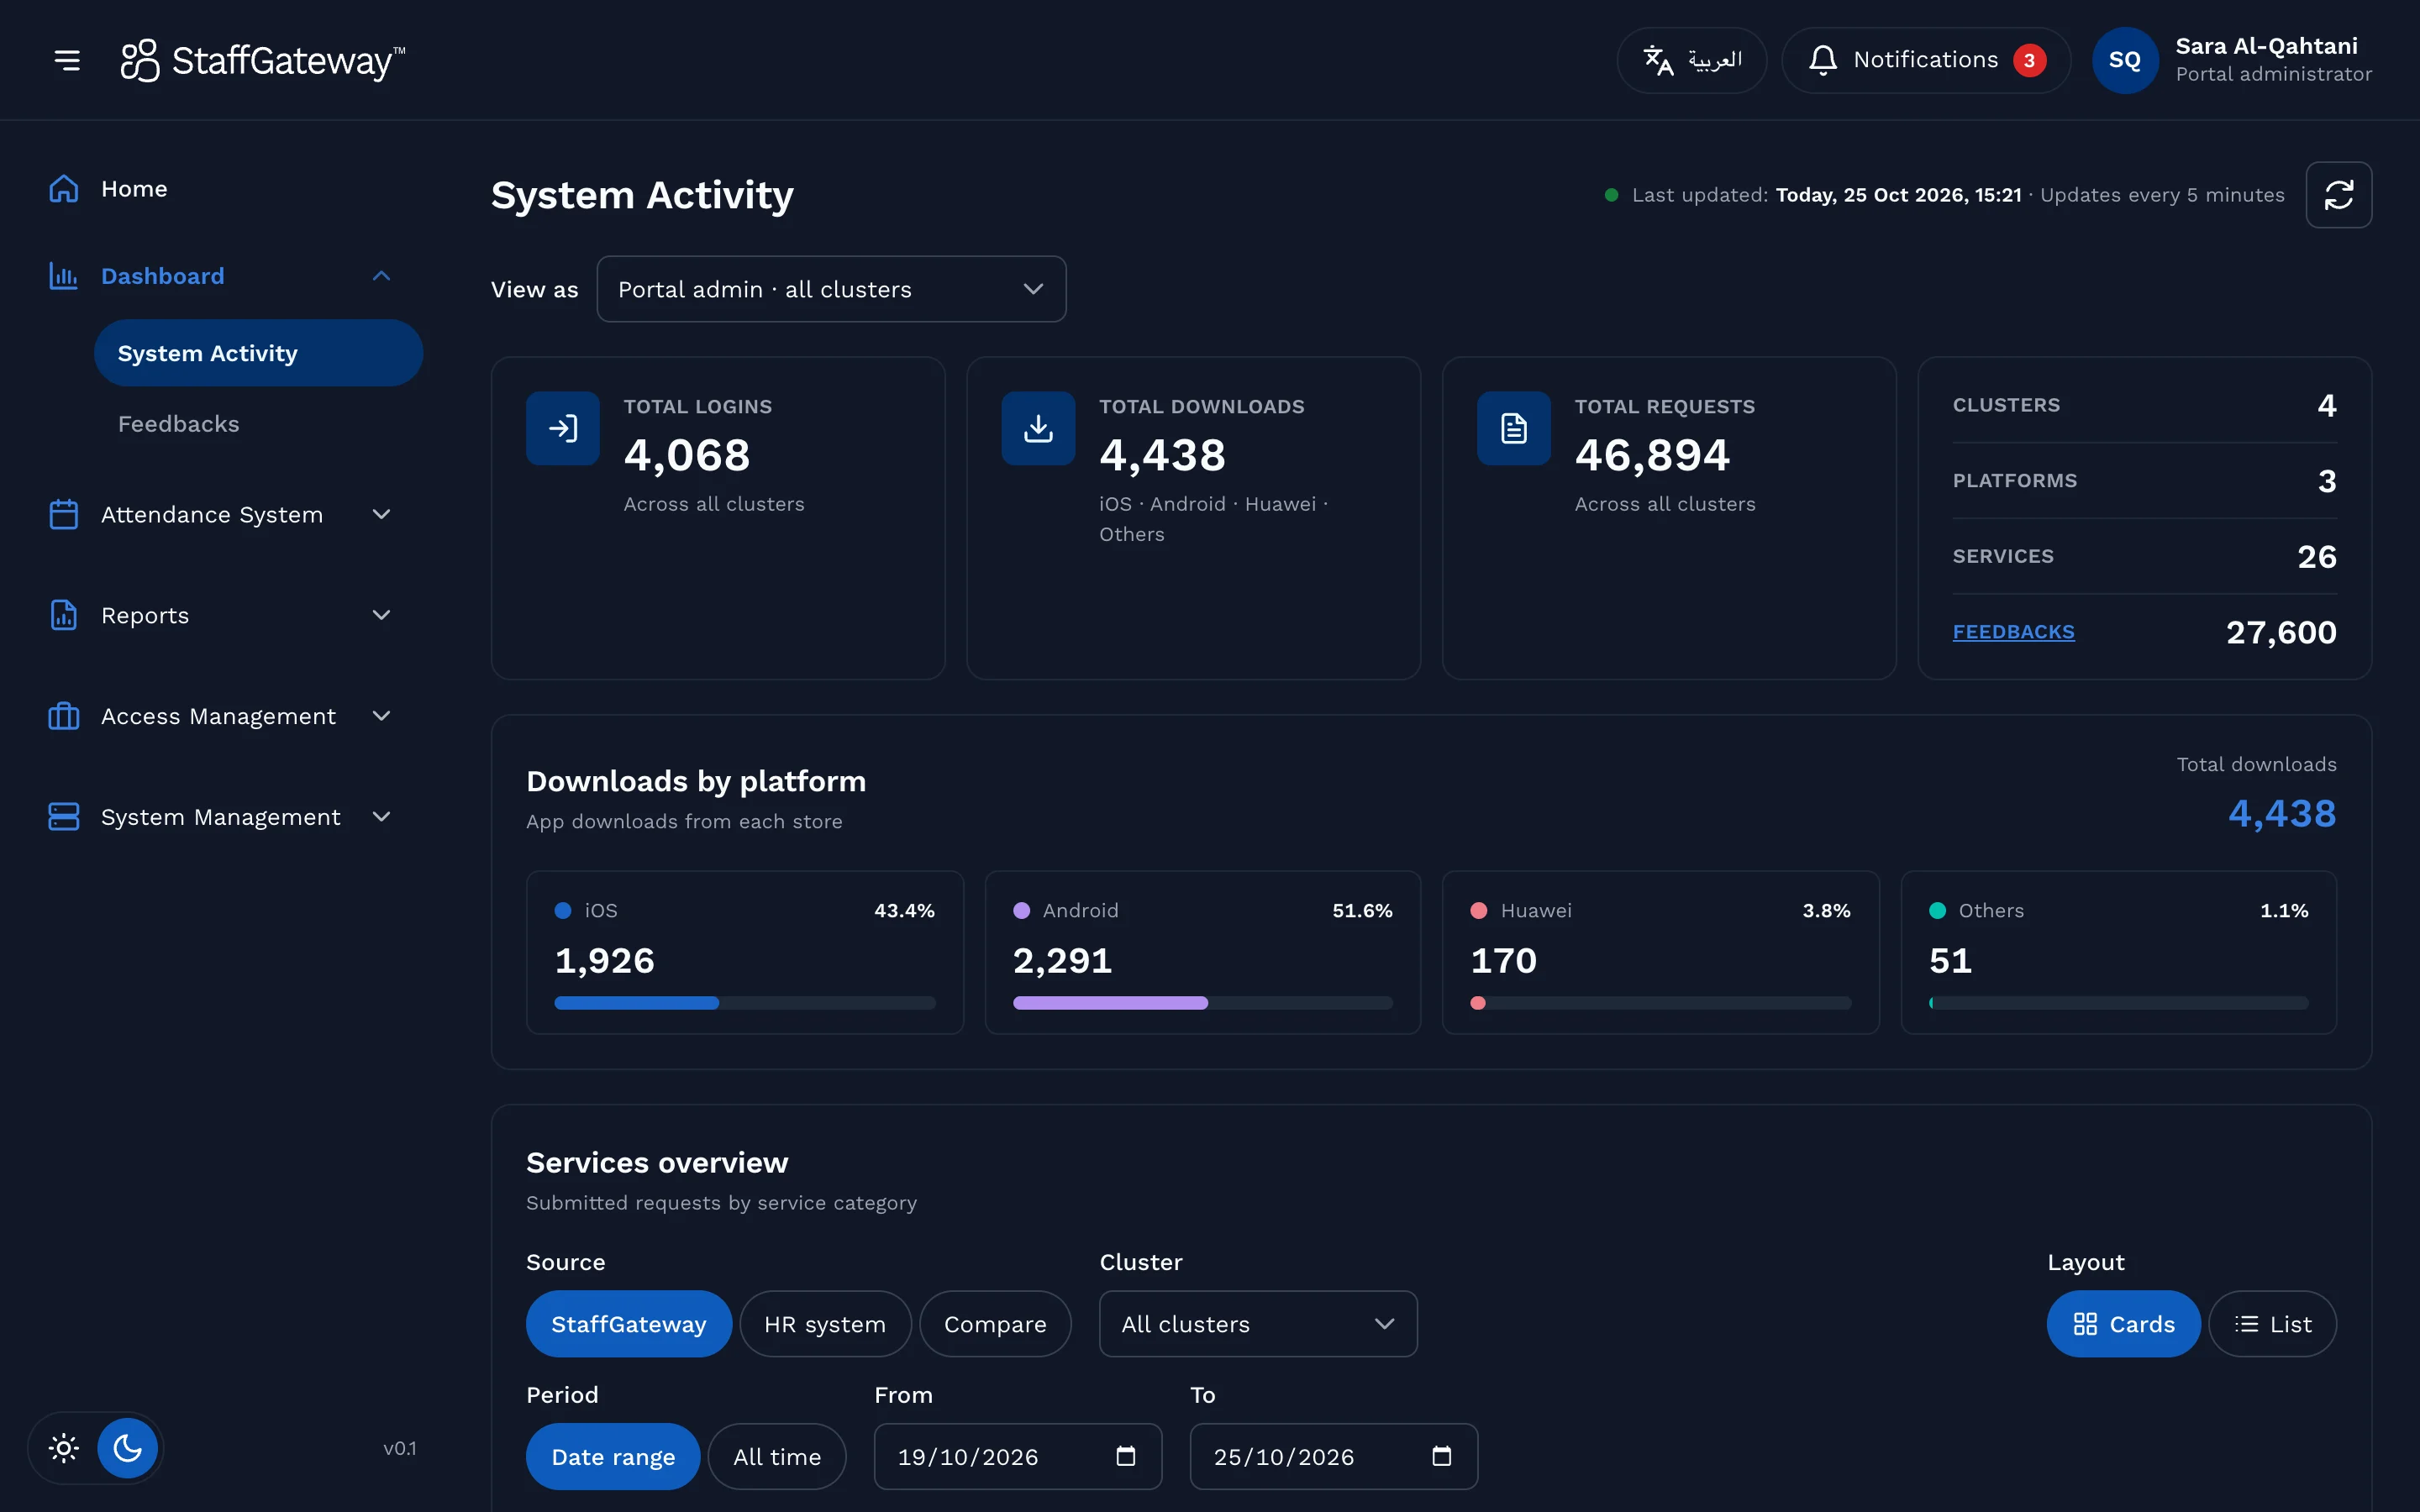Select Compare source option

(995, 1324)
